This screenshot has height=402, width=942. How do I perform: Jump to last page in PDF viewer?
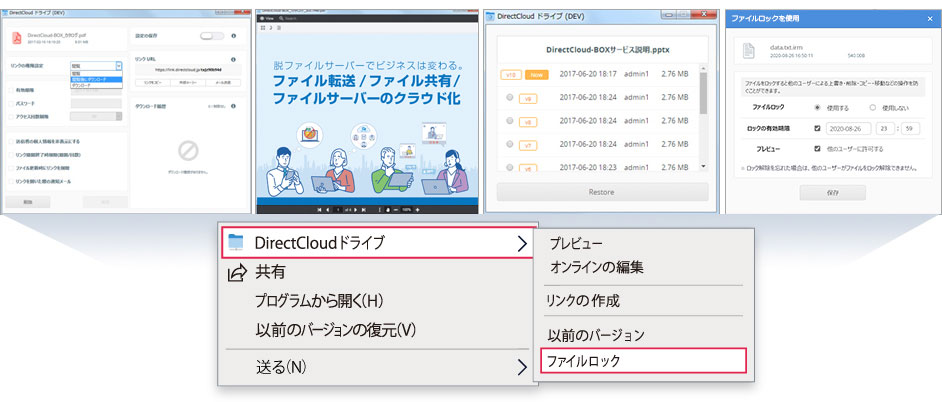click(363, 210)
